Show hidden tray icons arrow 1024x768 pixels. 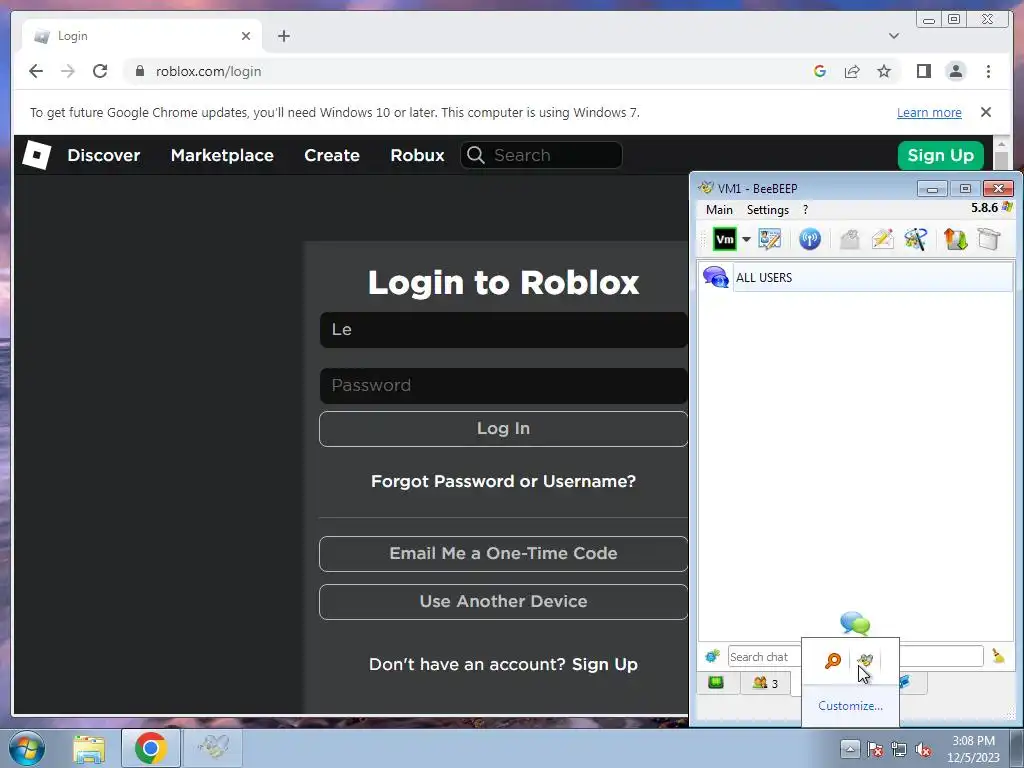pyautogui.click(x=850, y=749)
